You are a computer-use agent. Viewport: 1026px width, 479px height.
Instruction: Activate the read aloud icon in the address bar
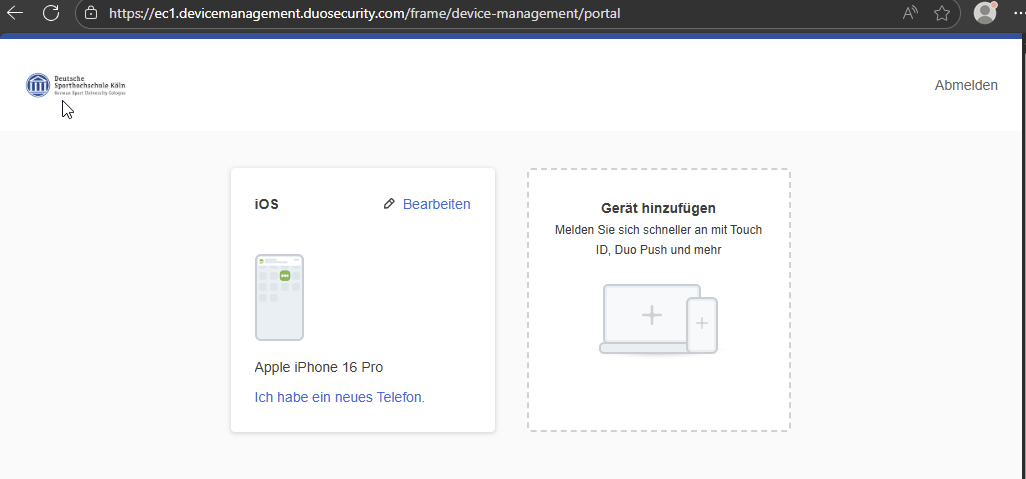[x=910, y=14]
